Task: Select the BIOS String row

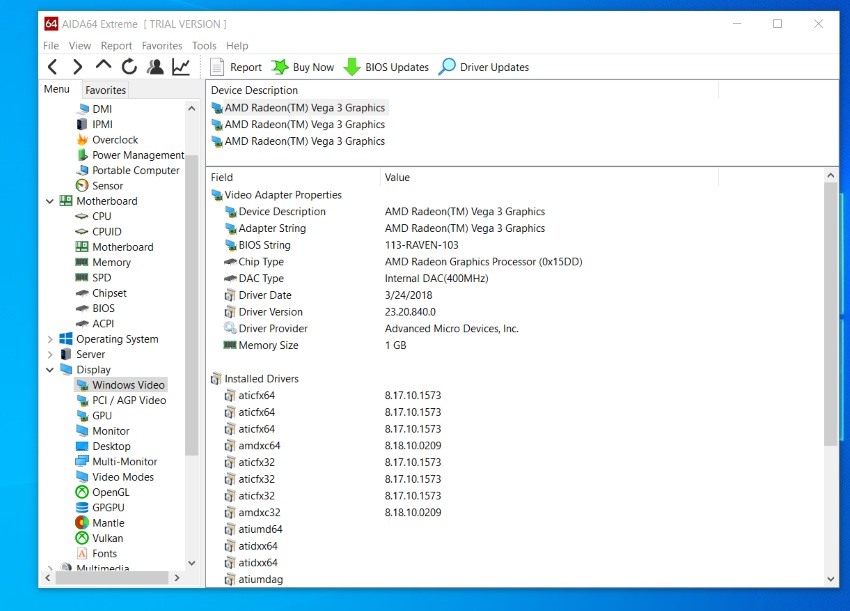Action: 515,245
